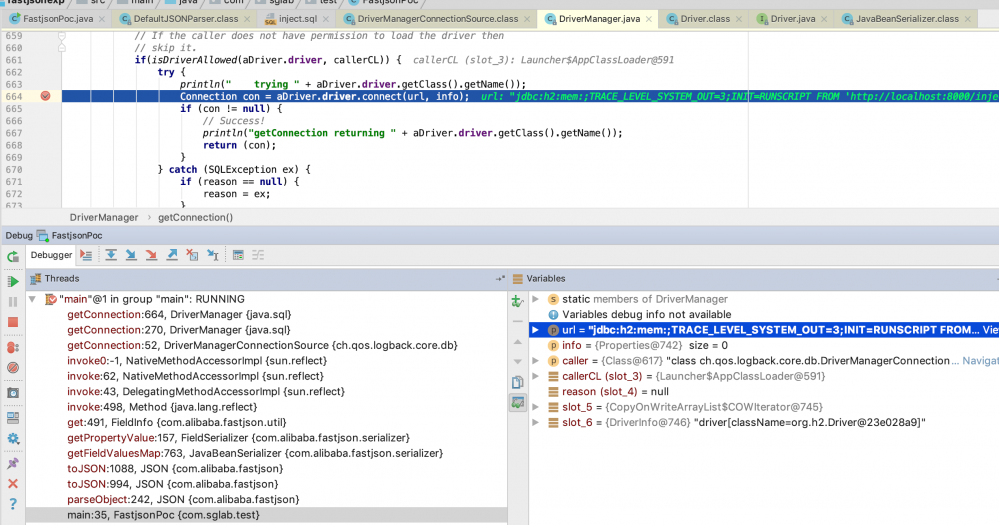Show execution point
This screenshot has width=999, height=525.
(x=86, y=255)
